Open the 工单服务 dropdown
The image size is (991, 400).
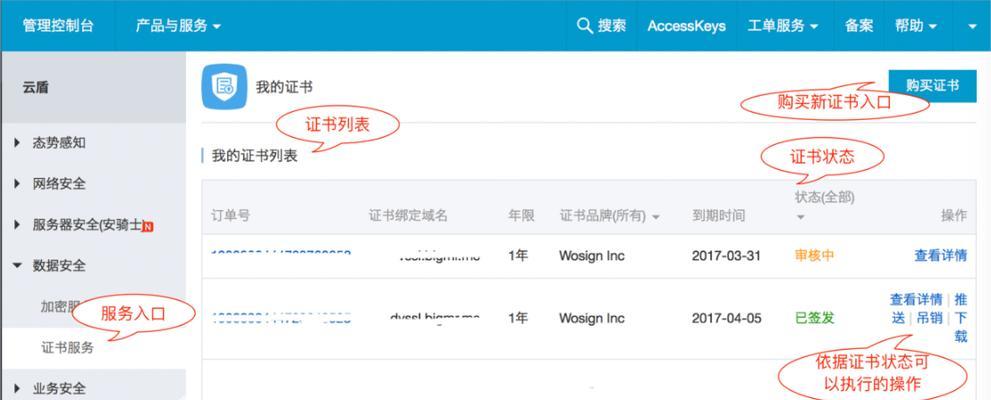782,25
